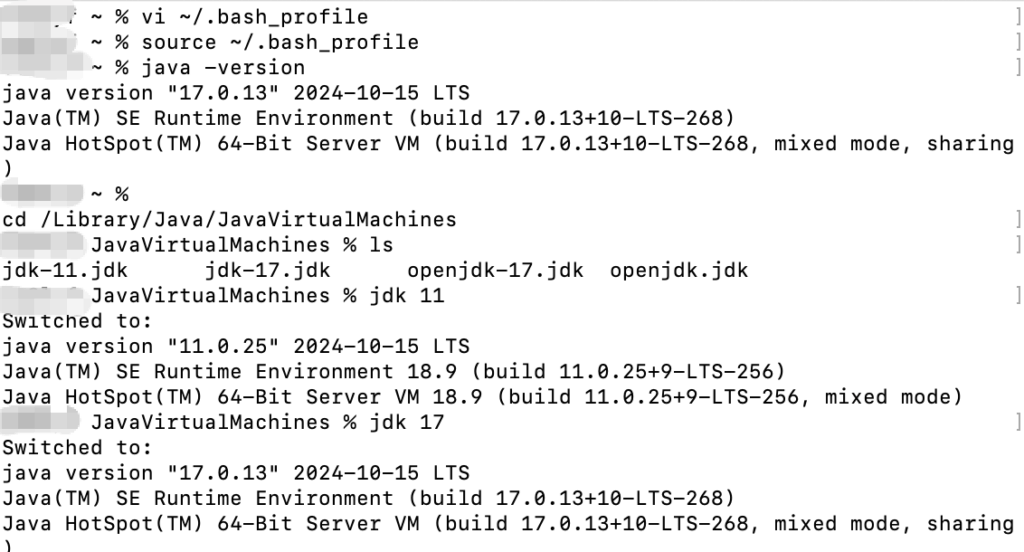Viewport: 1024px width, 552px height.
Task: Click the right bracket marker beside 'java -version' line
Action: (x=1017, y=67)
